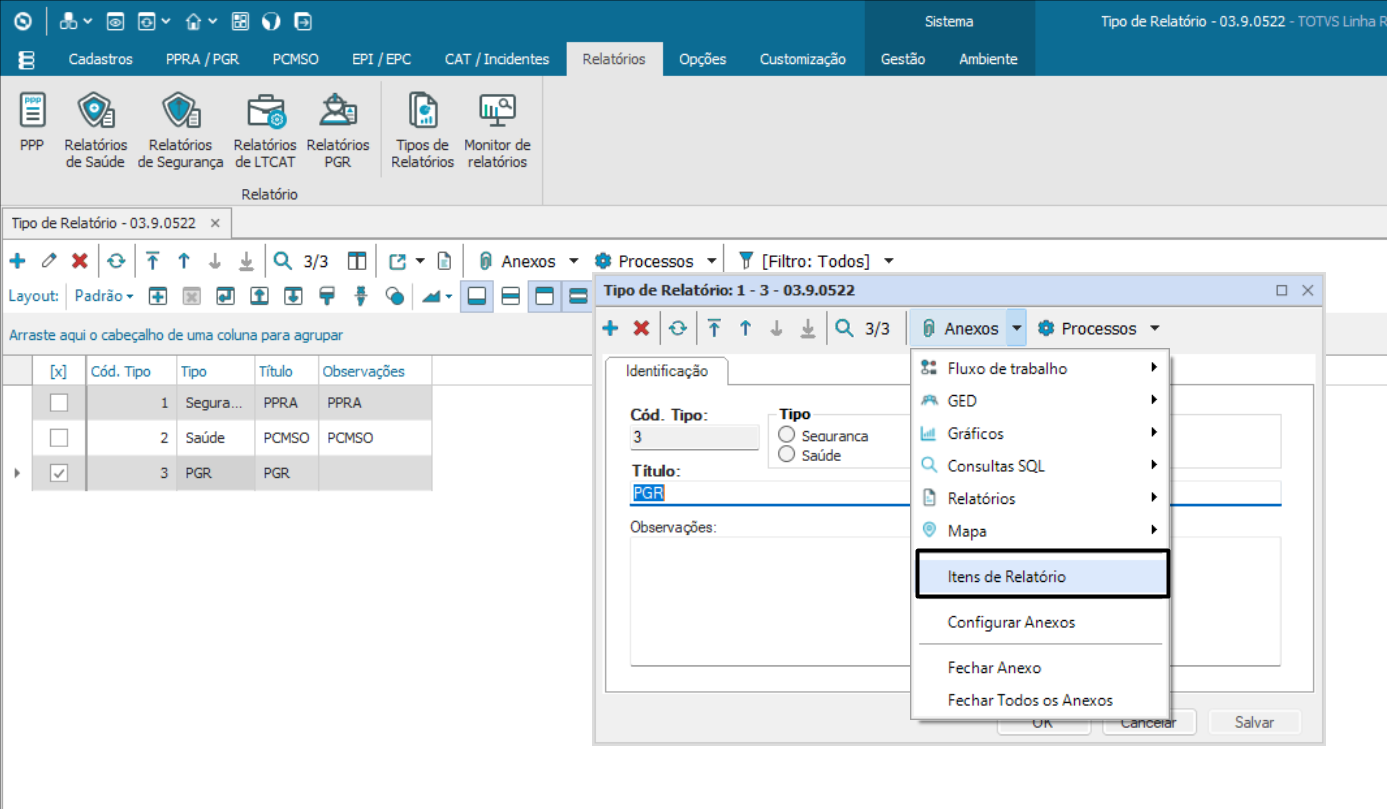Switch to the PCMSO ribbon tab

295,59
